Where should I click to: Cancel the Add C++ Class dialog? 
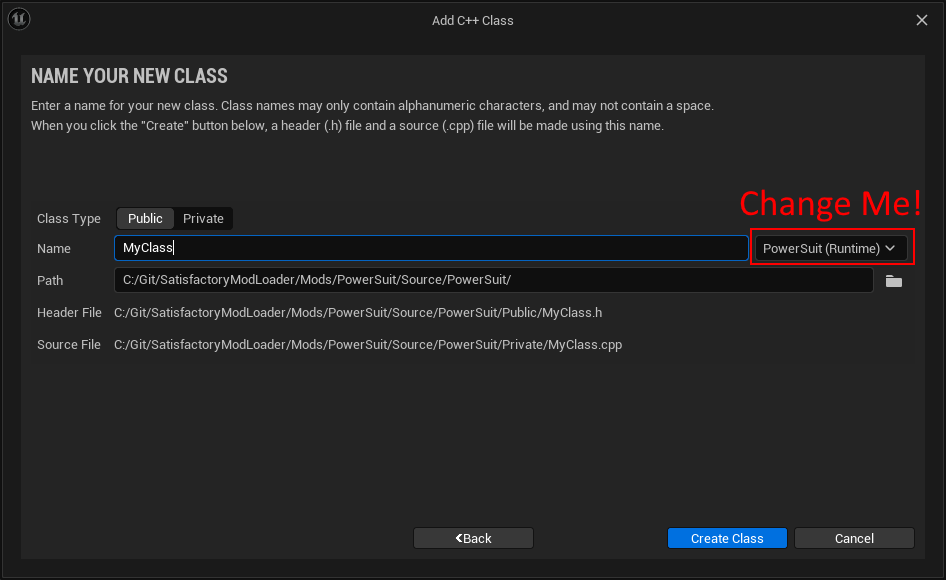(x=854, y=538)
